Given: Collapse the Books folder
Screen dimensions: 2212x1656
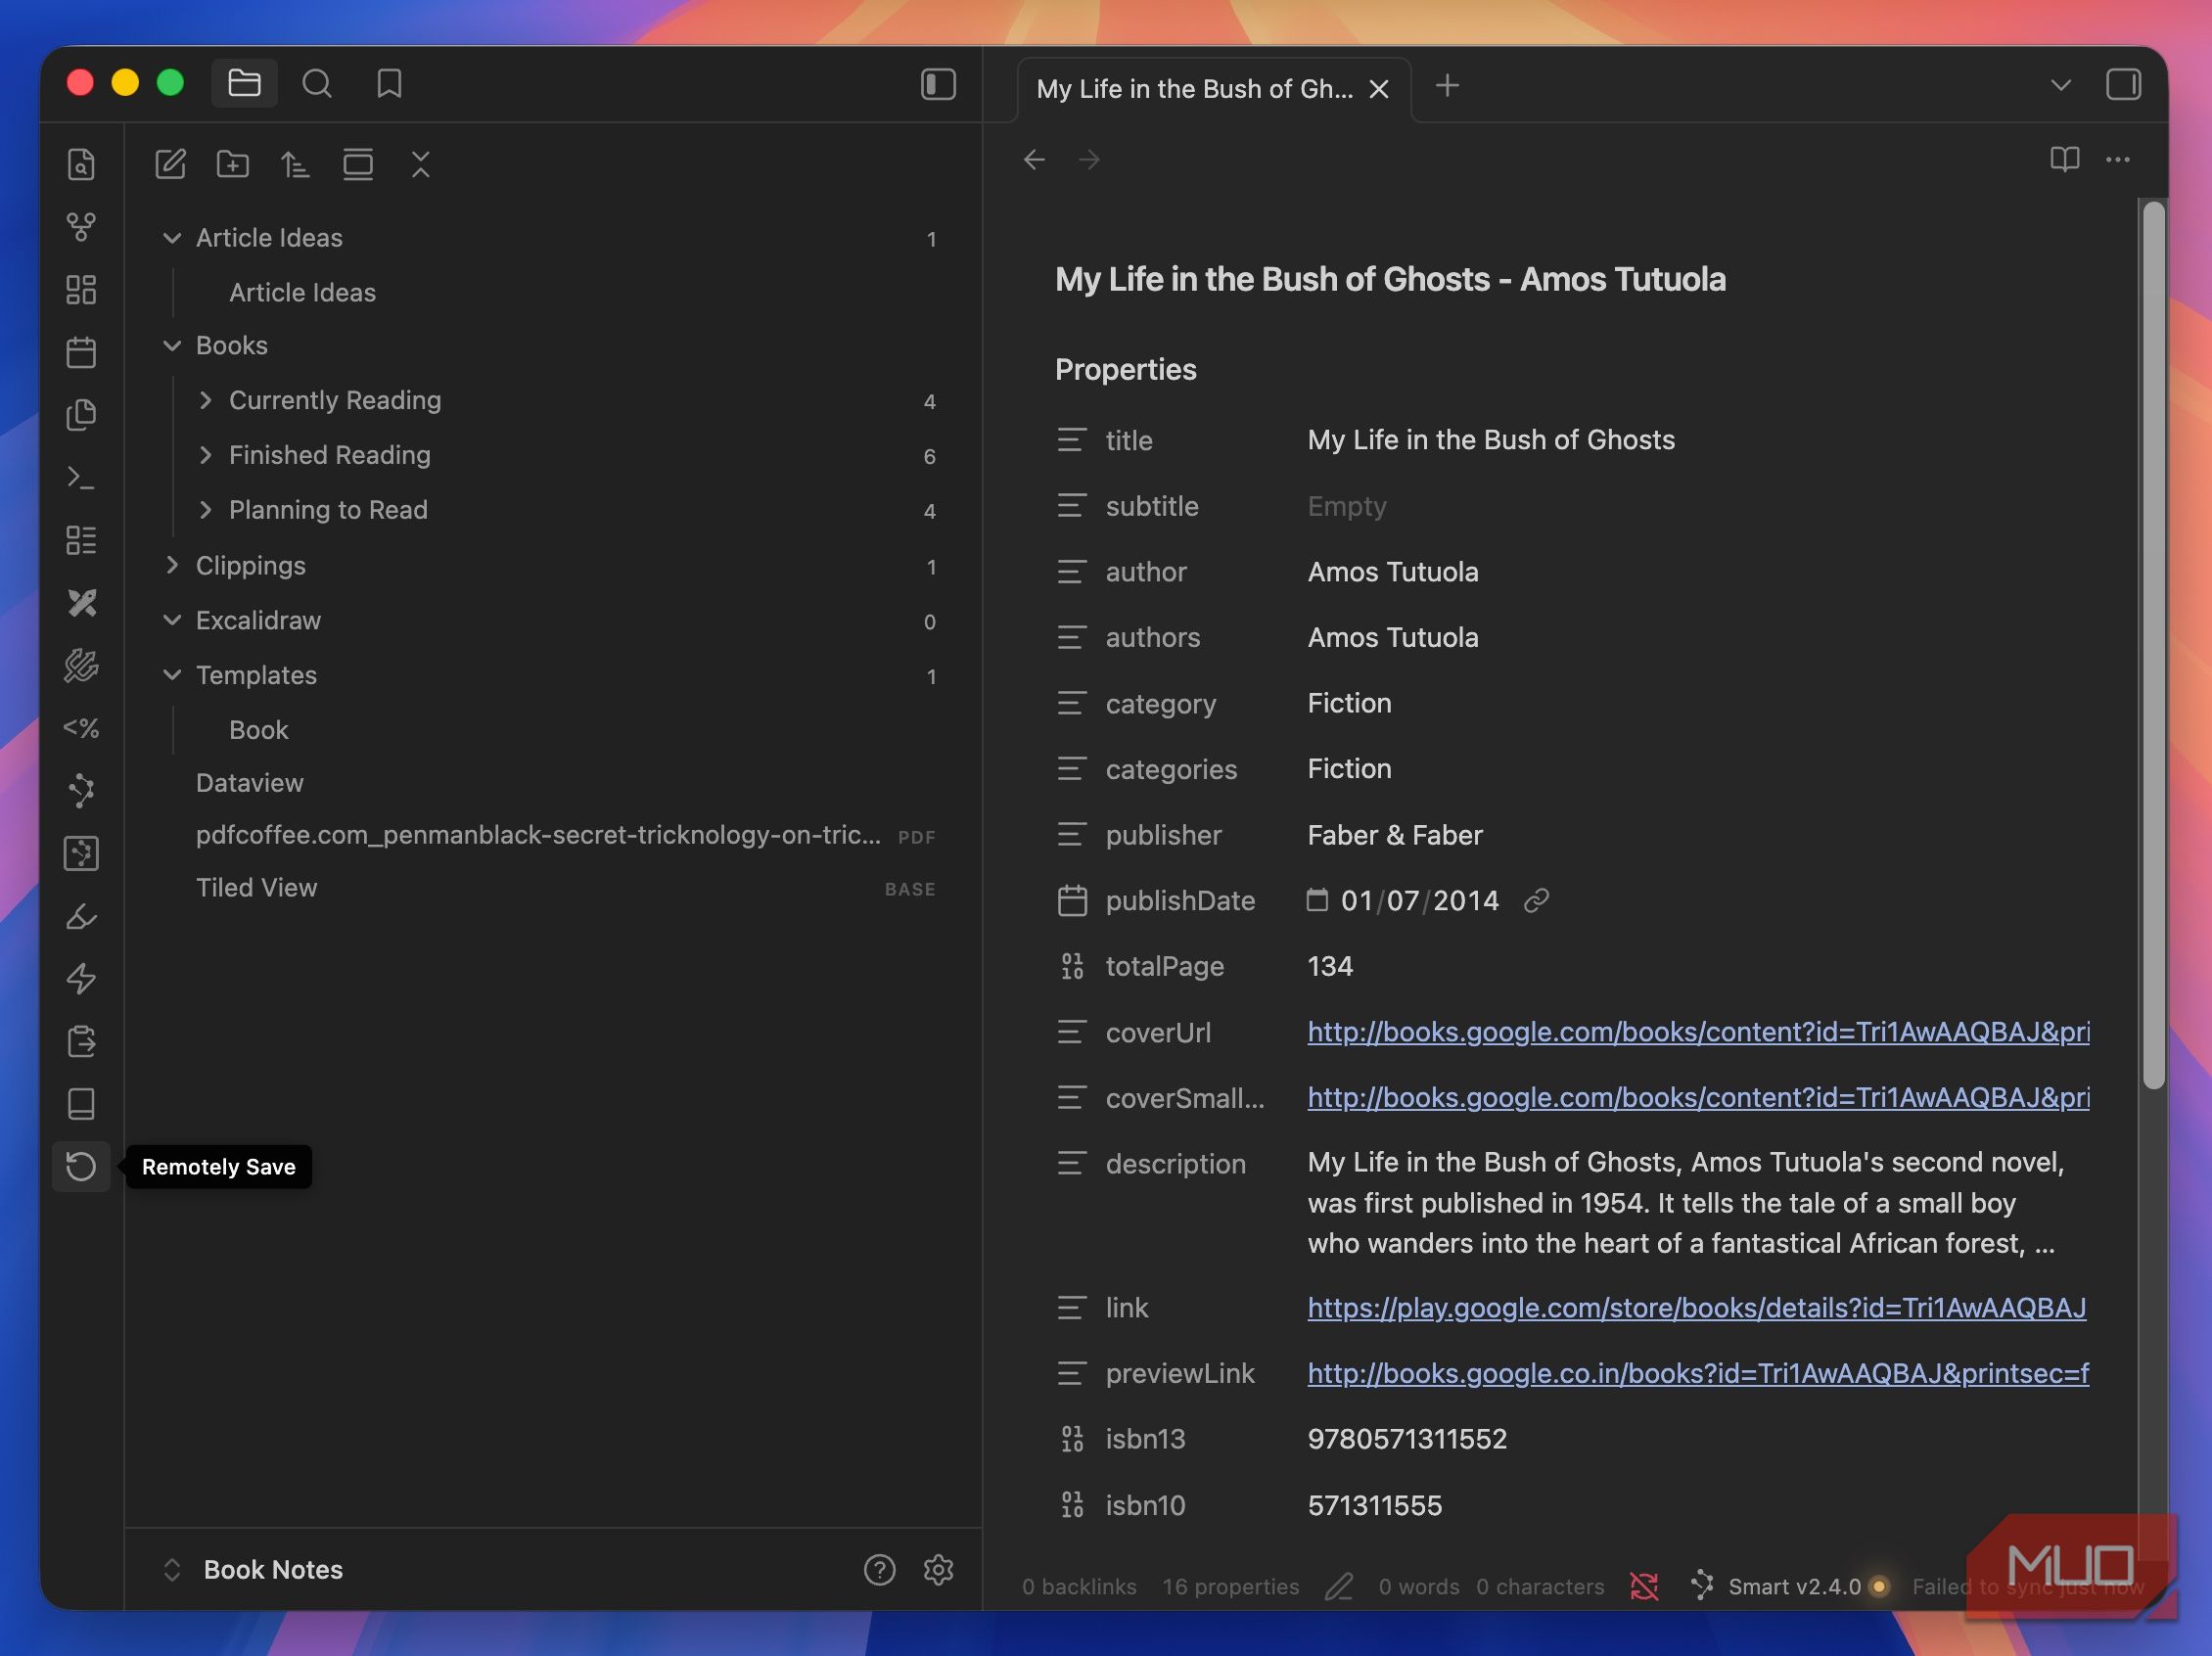Looking at the screenshot, I should pyautogui.click(x=172, y=345).
